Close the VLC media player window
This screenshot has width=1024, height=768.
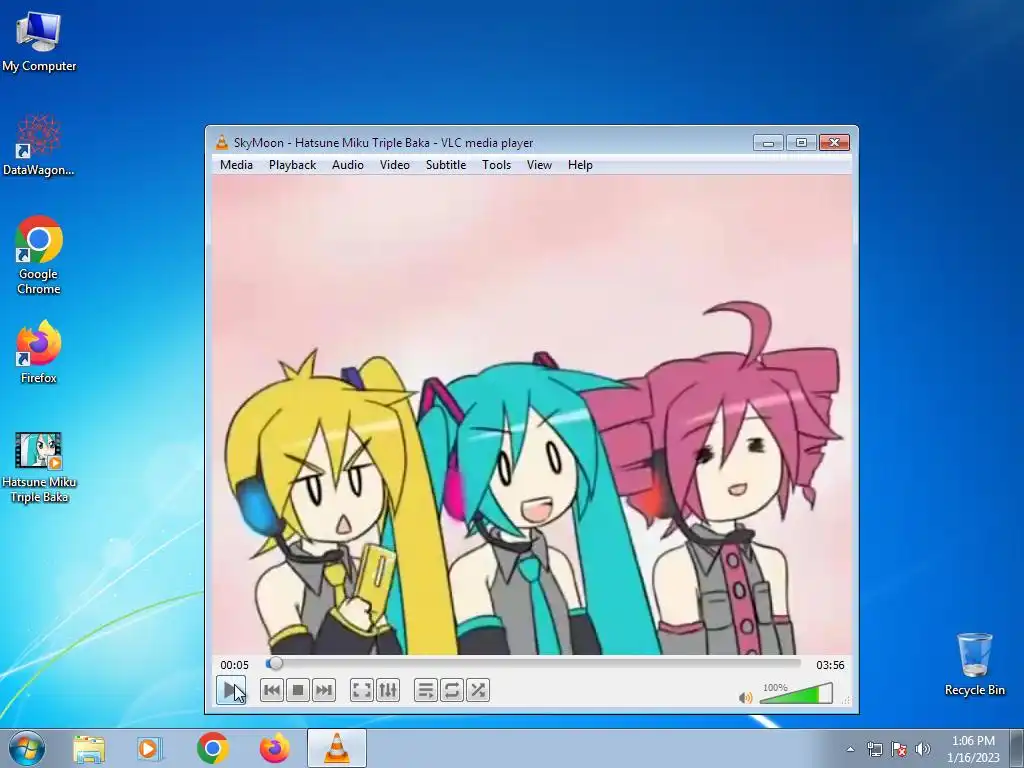[834, 142]
